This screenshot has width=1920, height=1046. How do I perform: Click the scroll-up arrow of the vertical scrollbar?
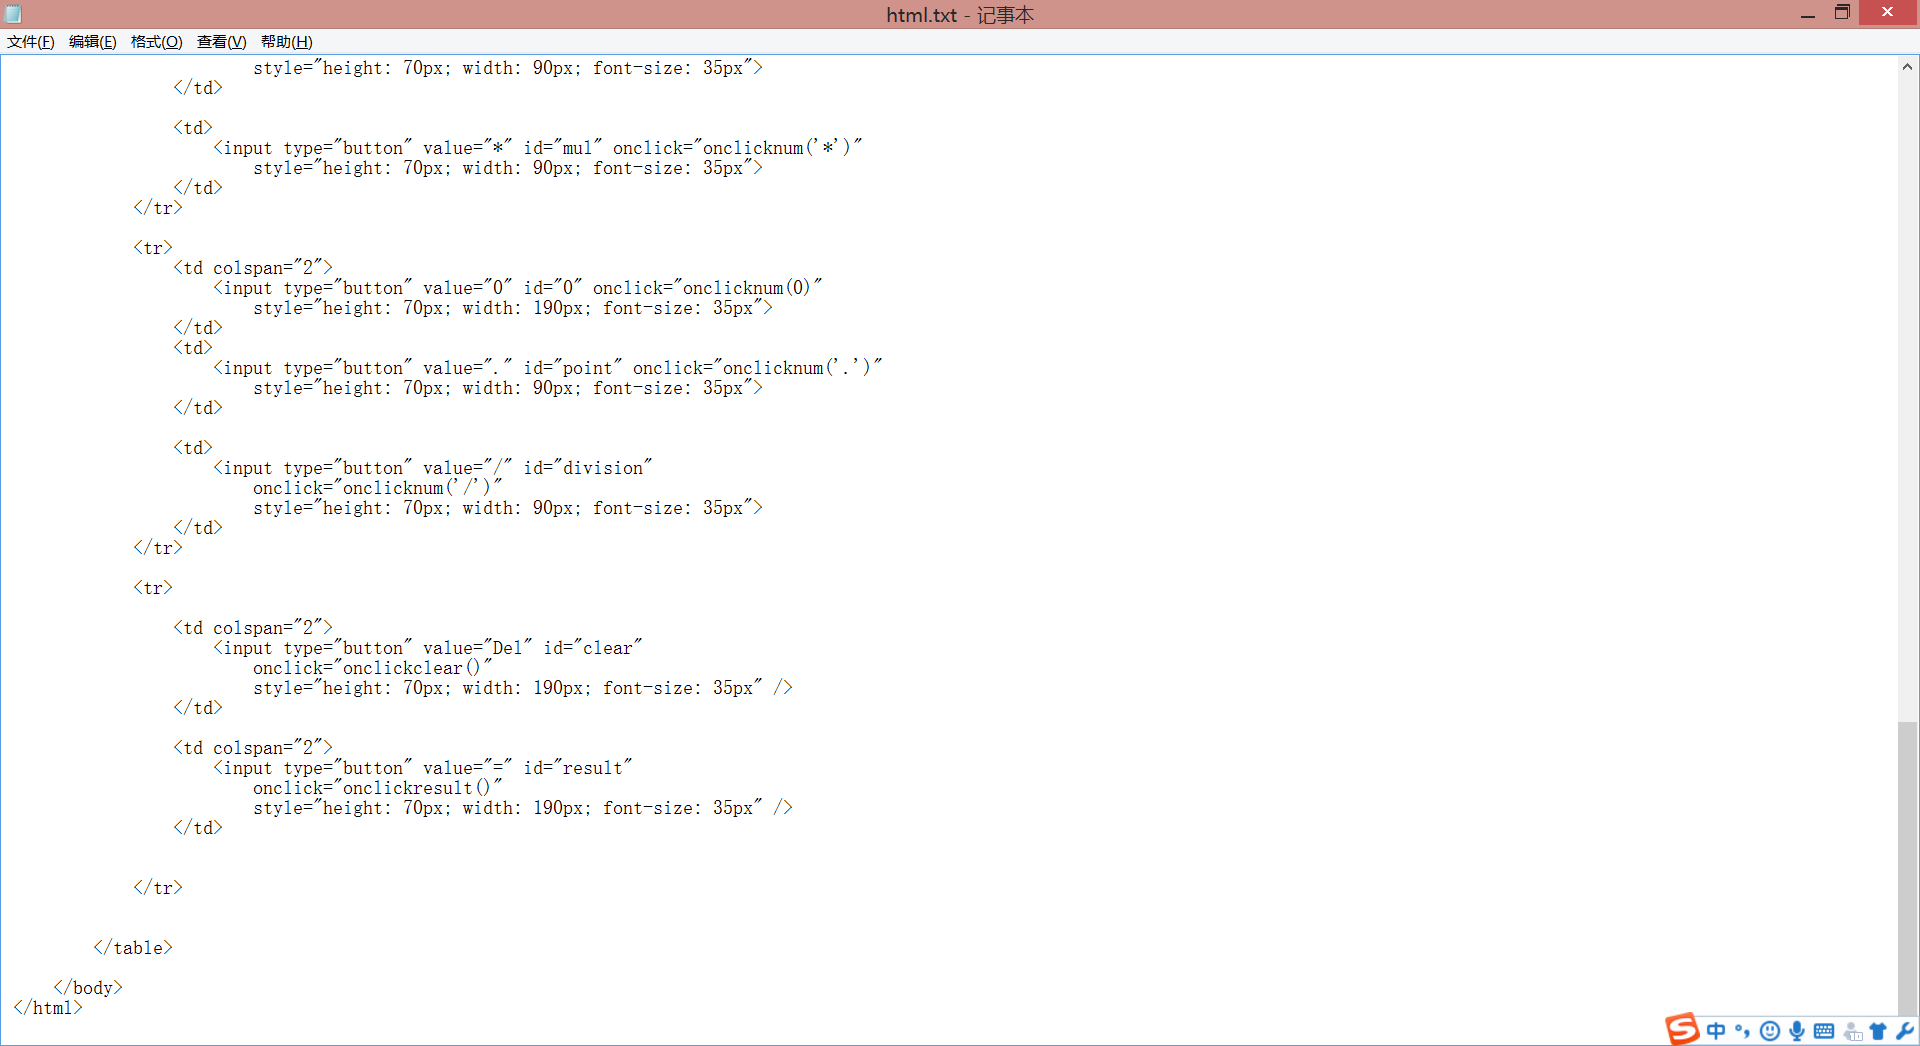(x=1907, y=67)
